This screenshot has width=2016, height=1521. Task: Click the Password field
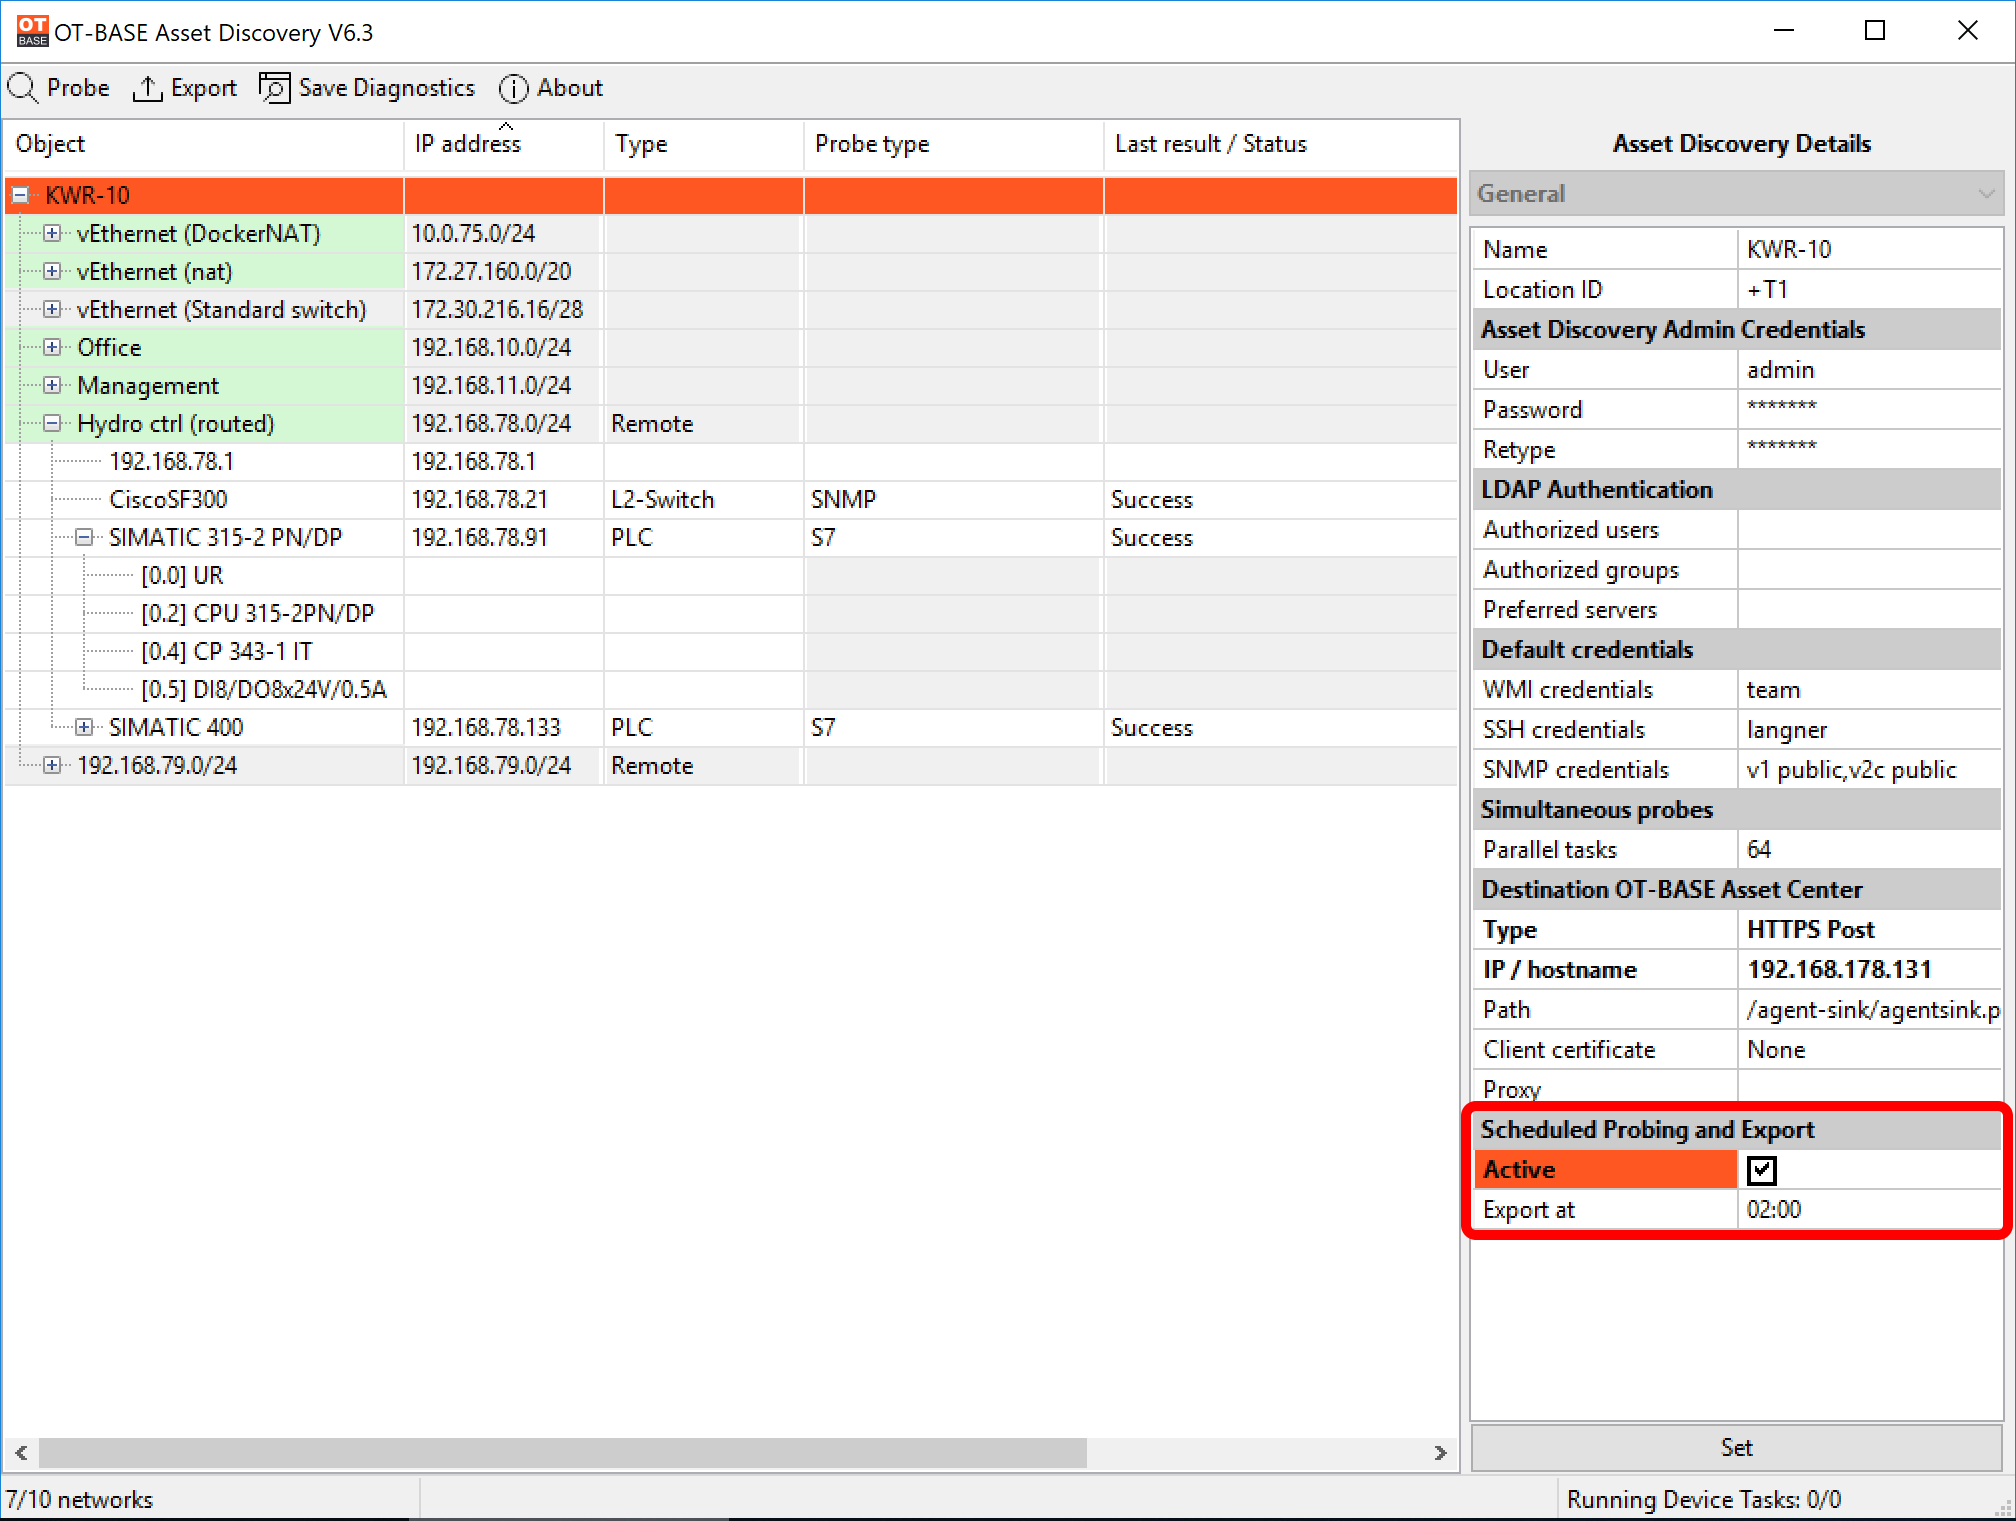pyautogui.click(x=1869, y=409)
